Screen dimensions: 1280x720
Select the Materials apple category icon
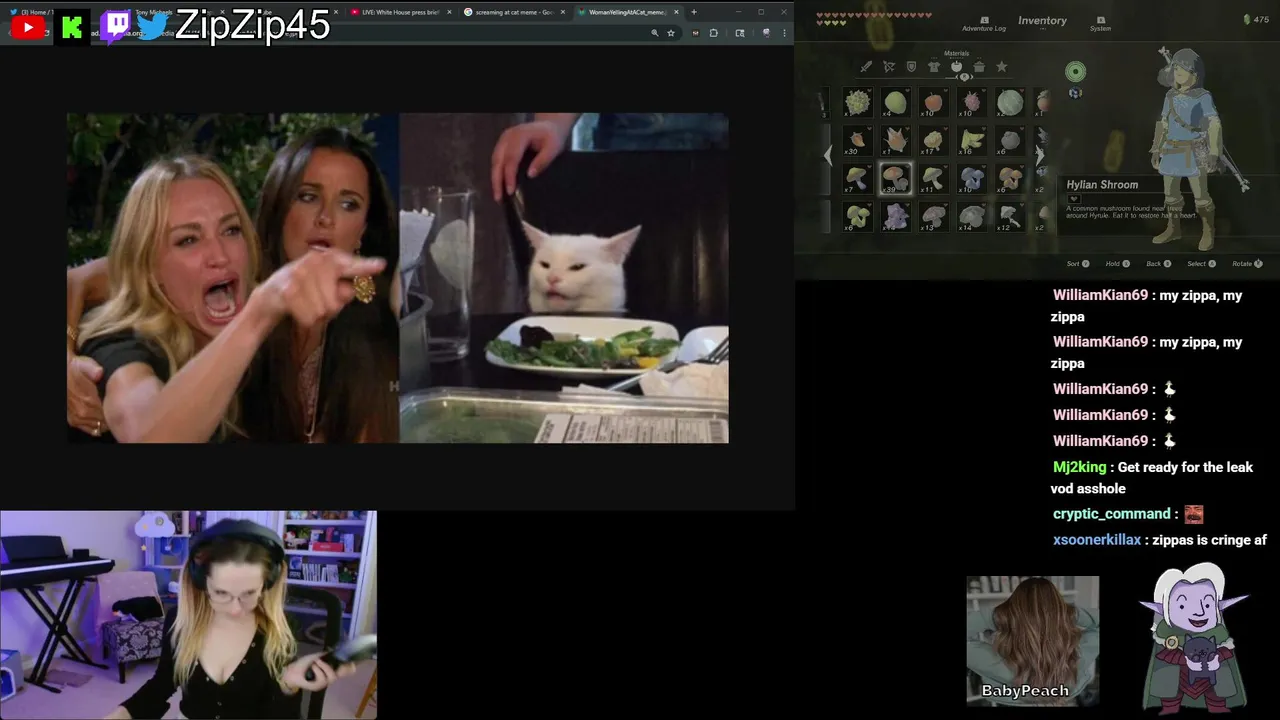tap(957, 67)
